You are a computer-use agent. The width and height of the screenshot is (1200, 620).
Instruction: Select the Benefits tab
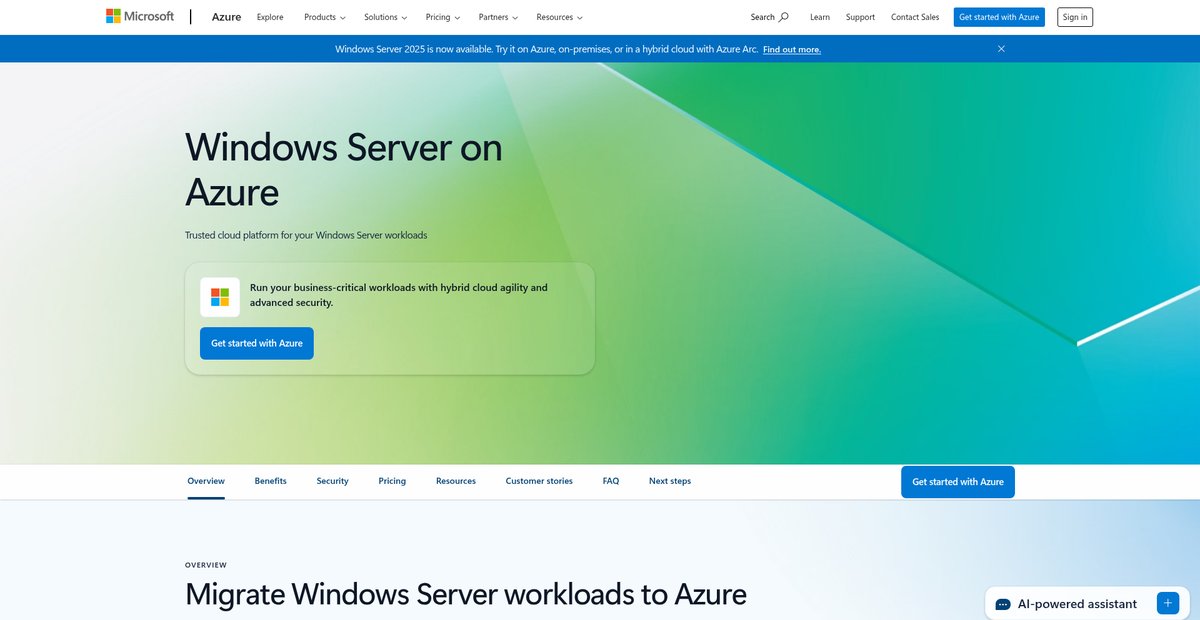(270, 481)
